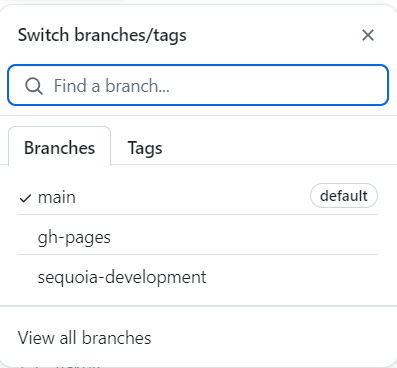The width and height of the screenshot is (397, 368).
Task: Go to the full branches page link
Action: click(84, 338)
